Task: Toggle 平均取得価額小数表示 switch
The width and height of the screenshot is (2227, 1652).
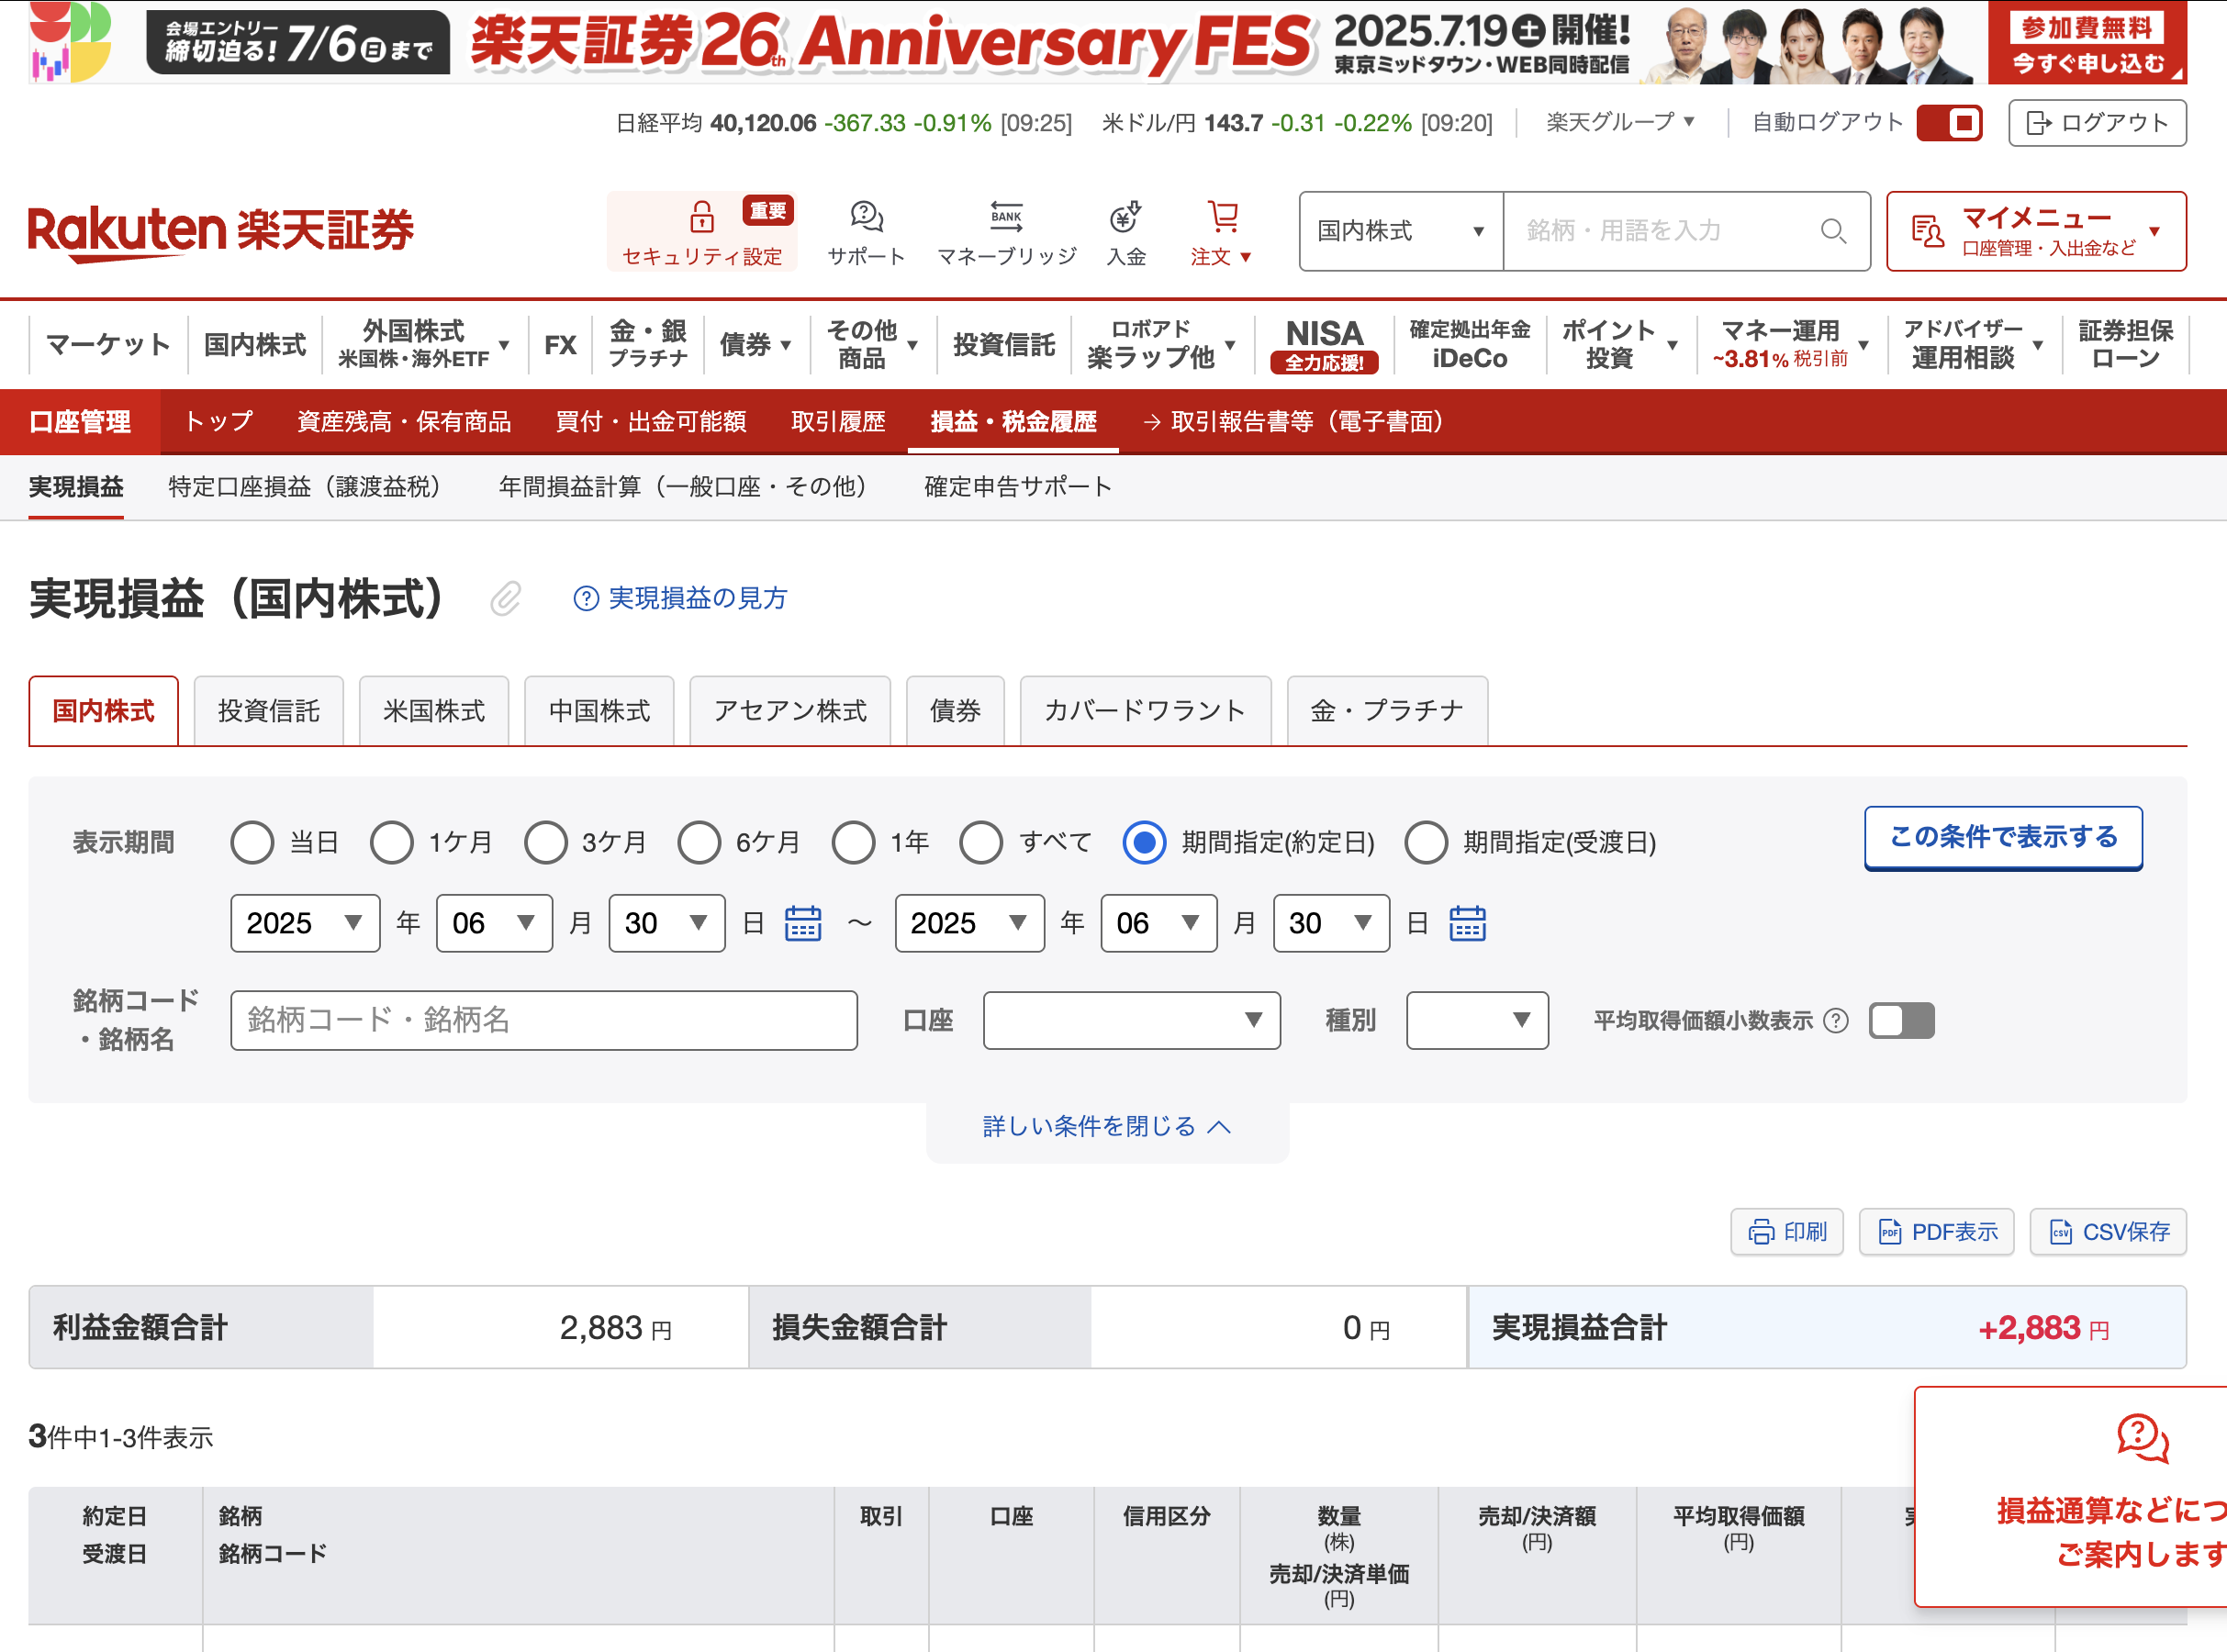Action: click(1901, 1020)
